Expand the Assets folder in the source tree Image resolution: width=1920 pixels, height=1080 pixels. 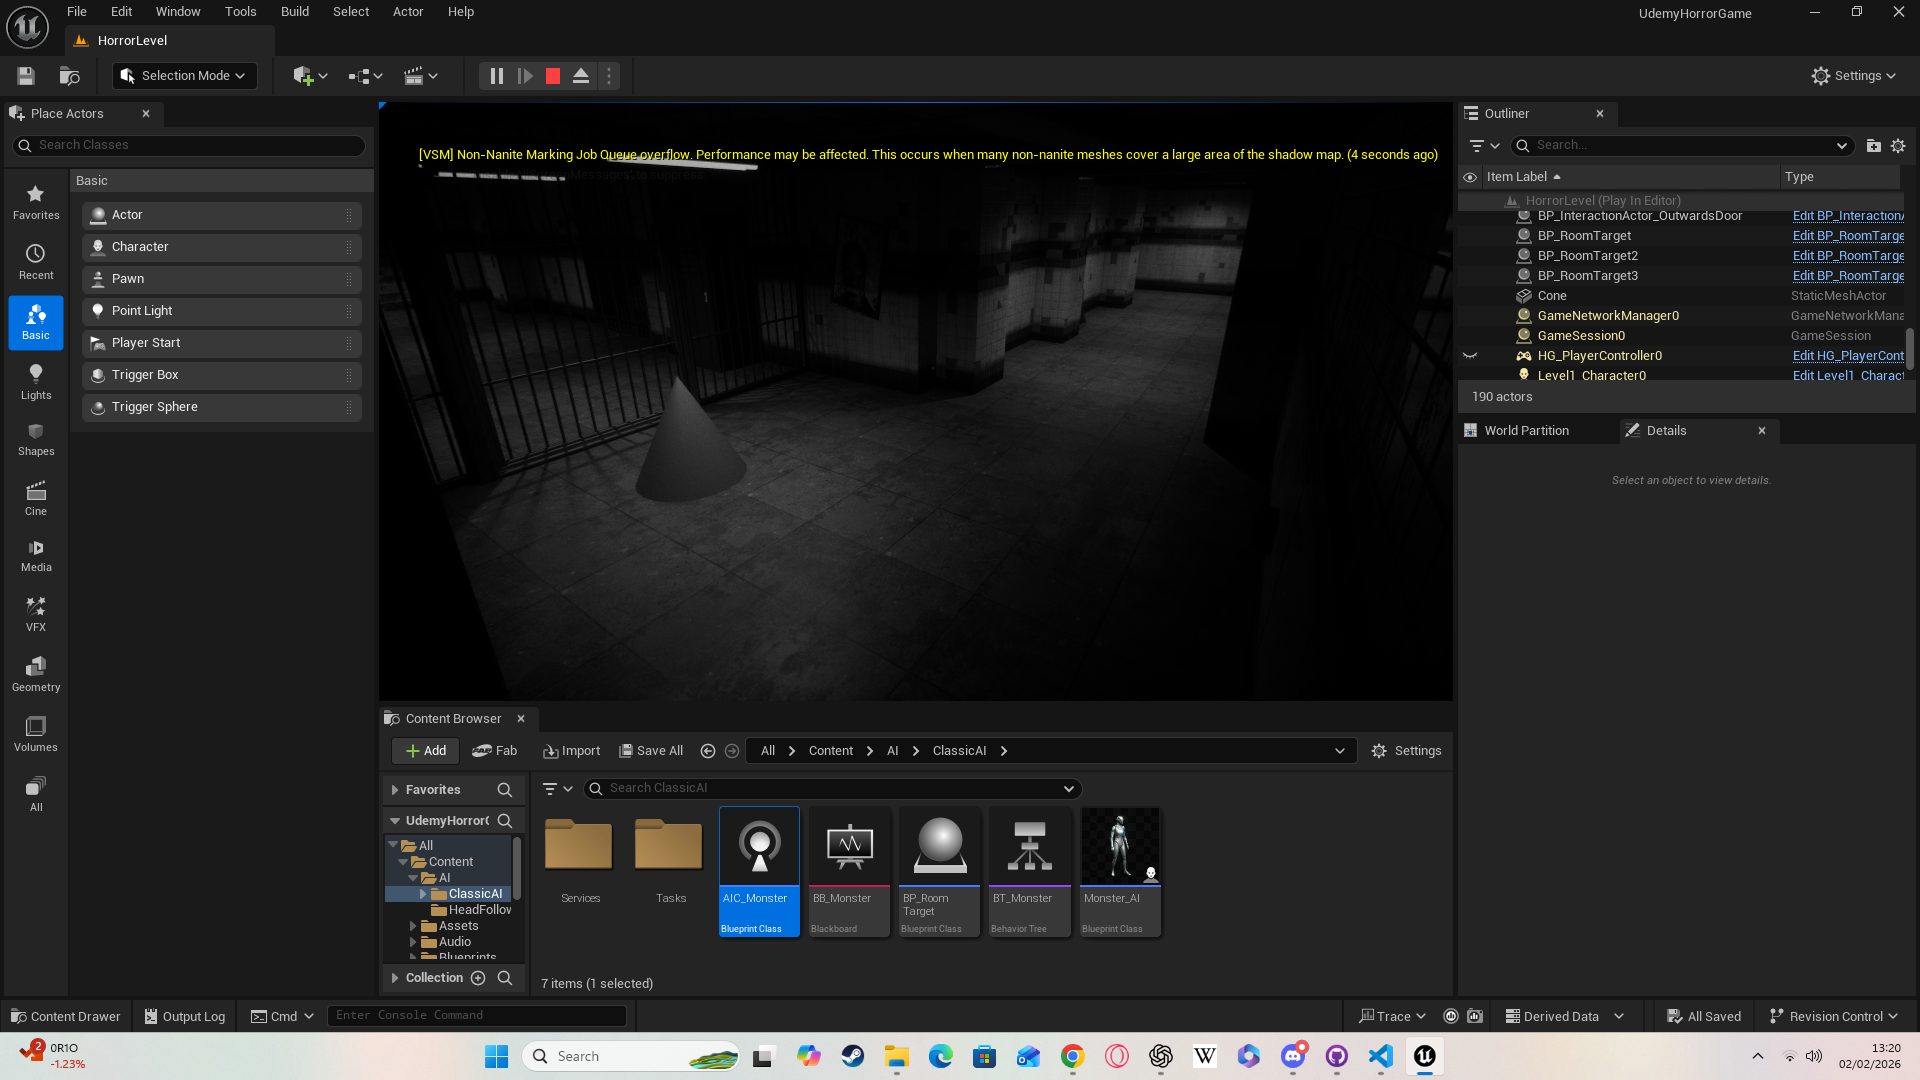(415, 926)
